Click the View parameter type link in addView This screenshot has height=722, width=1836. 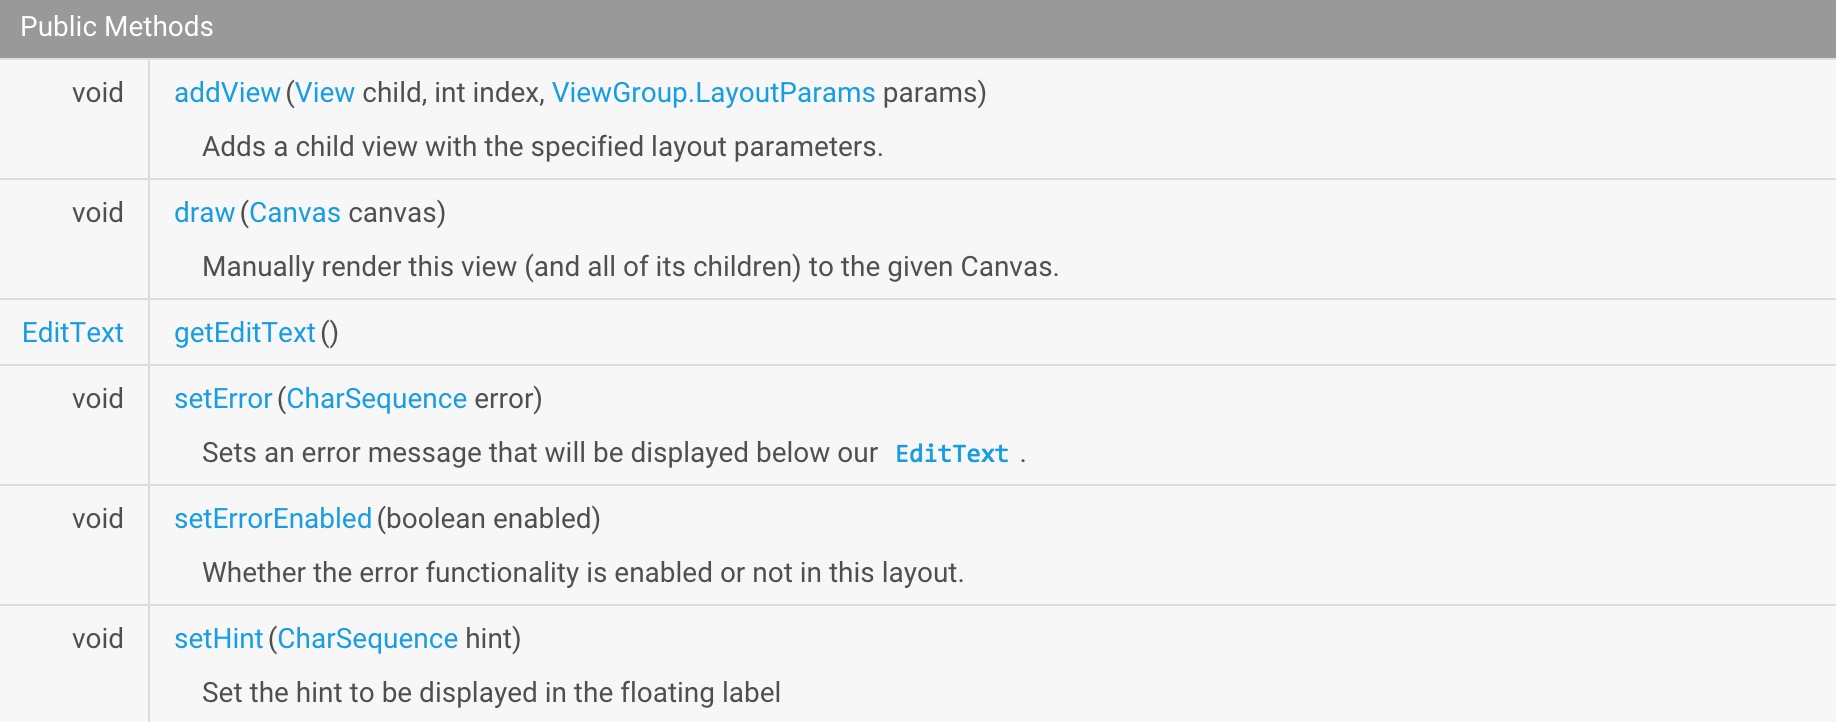click(x=325, y=93)
